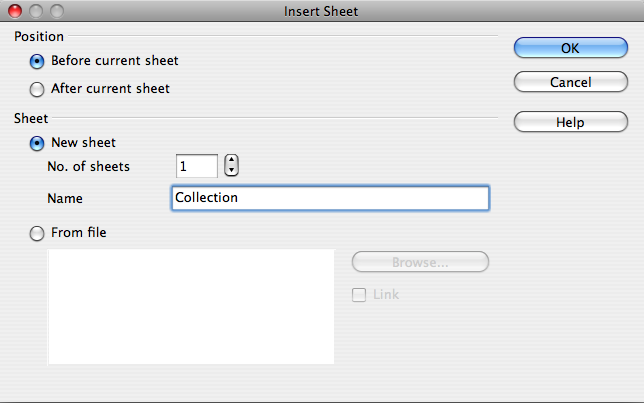Viewport: 644px width, 403px height.
Task: Click the Name field containing Collection
Action: click(330, 198)
